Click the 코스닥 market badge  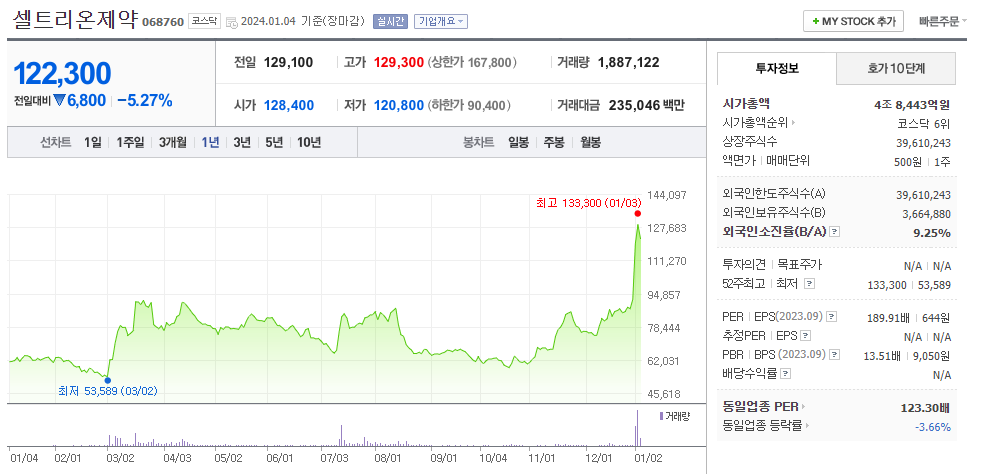[x=204, y=21]
